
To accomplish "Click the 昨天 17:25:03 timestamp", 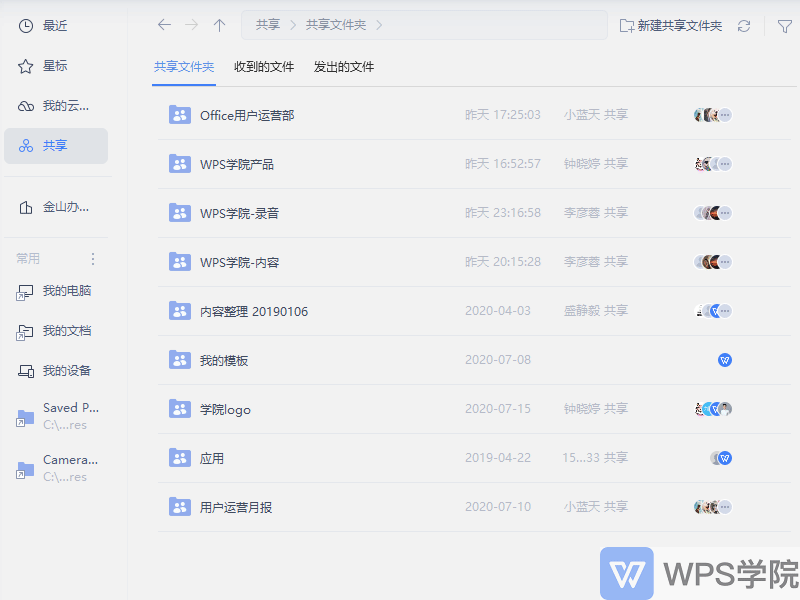I will (503, 115).
